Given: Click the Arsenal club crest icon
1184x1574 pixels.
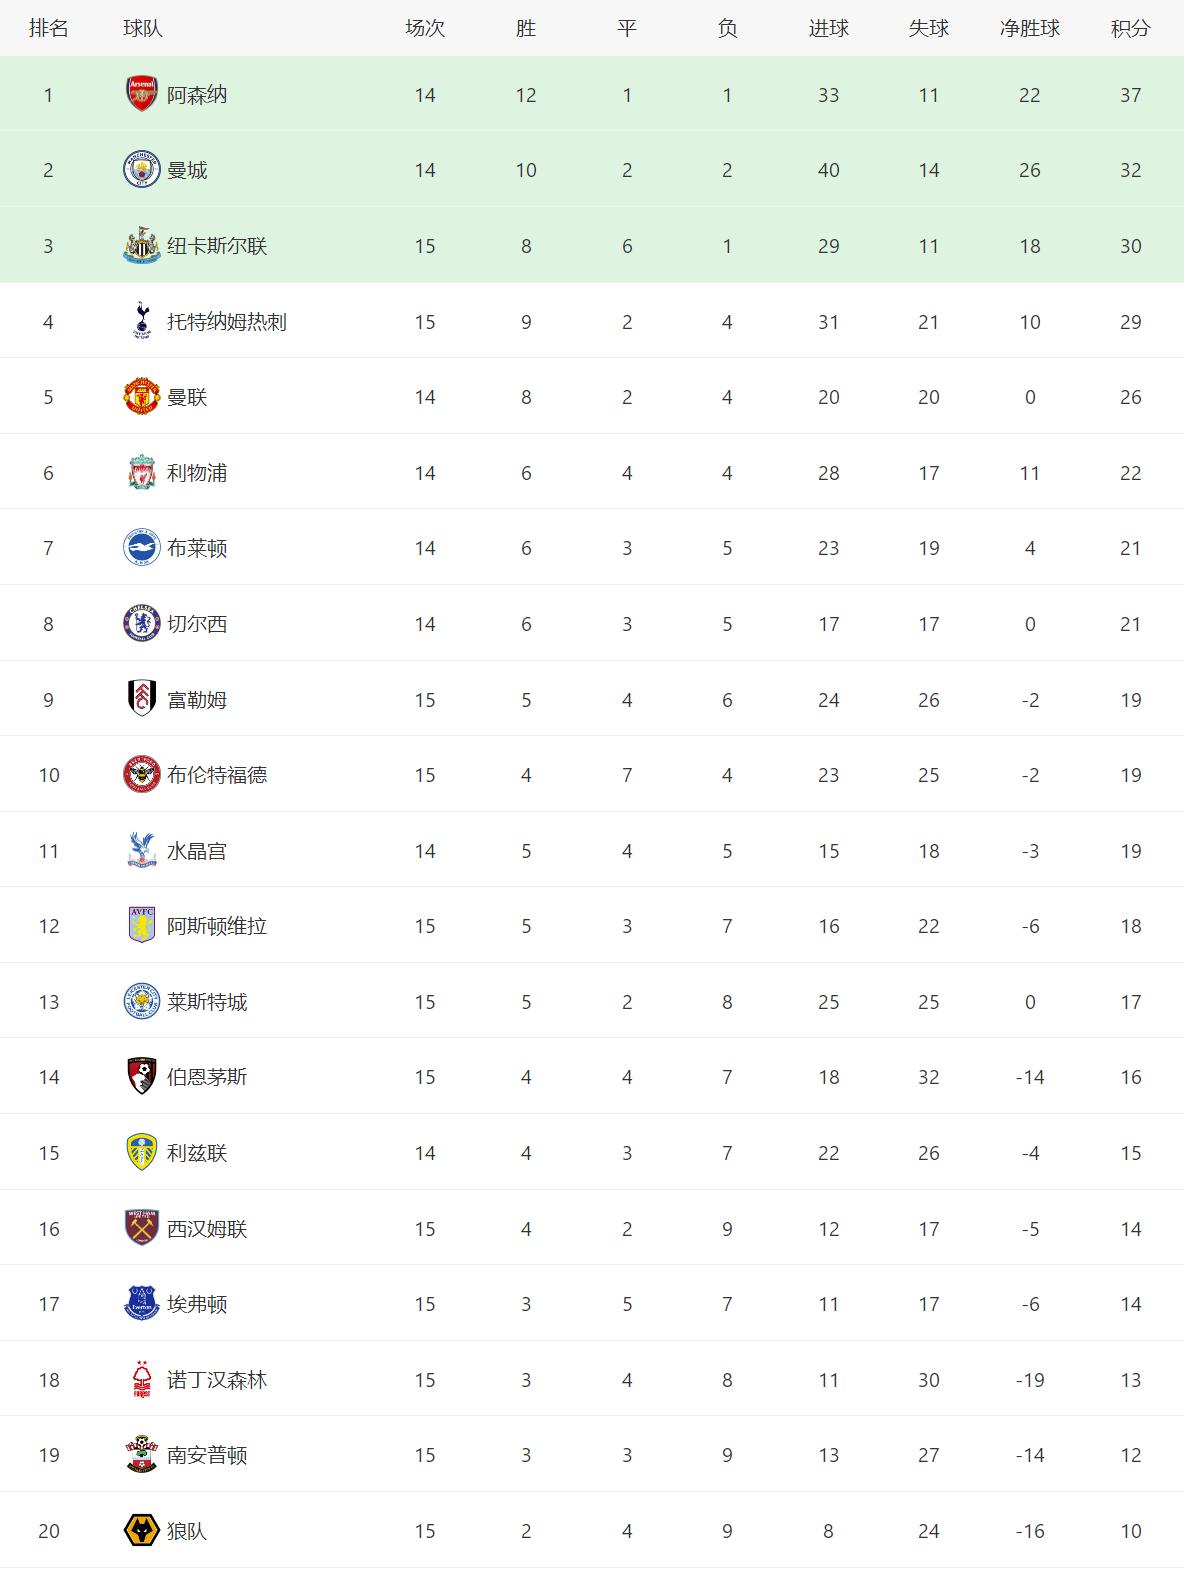Looking at the screenshot, I should [x=141, y=94].
